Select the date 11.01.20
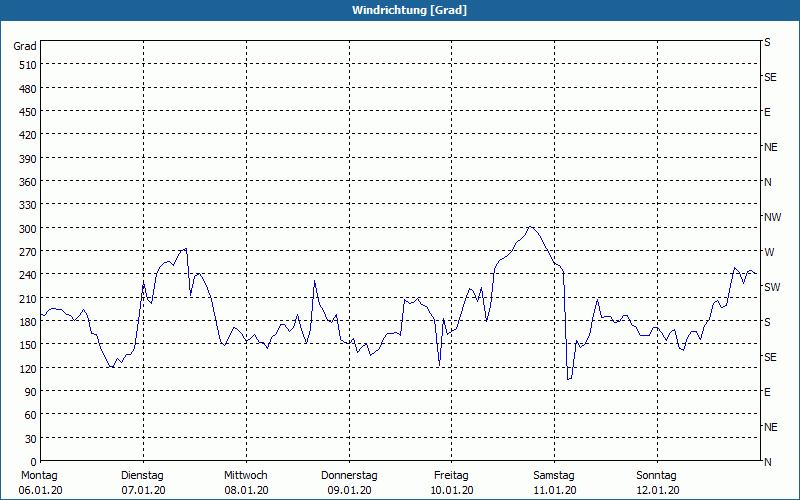 (x=555, y=490)
